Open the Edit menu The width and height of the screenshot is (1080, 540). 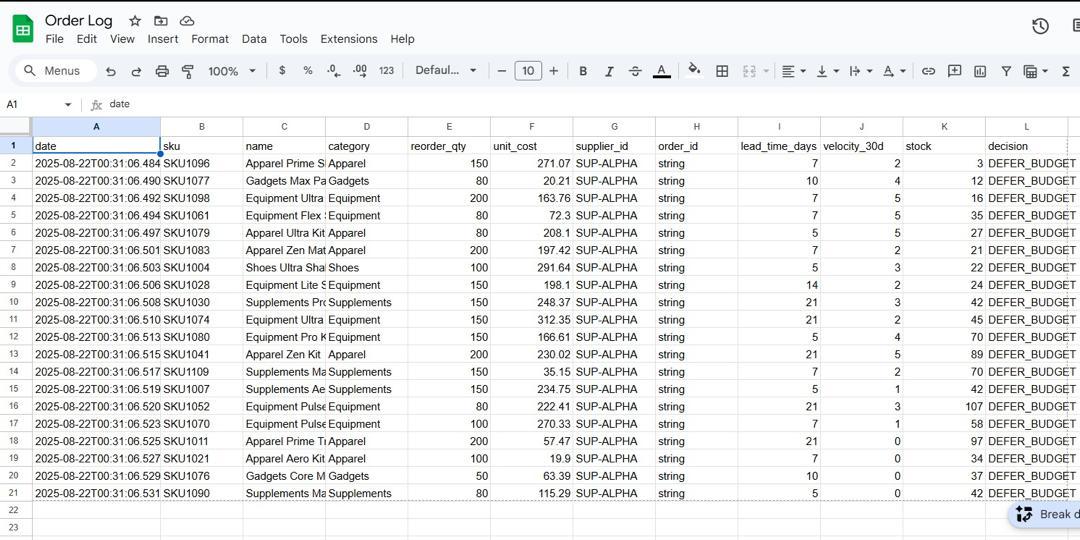coord(87,39)
